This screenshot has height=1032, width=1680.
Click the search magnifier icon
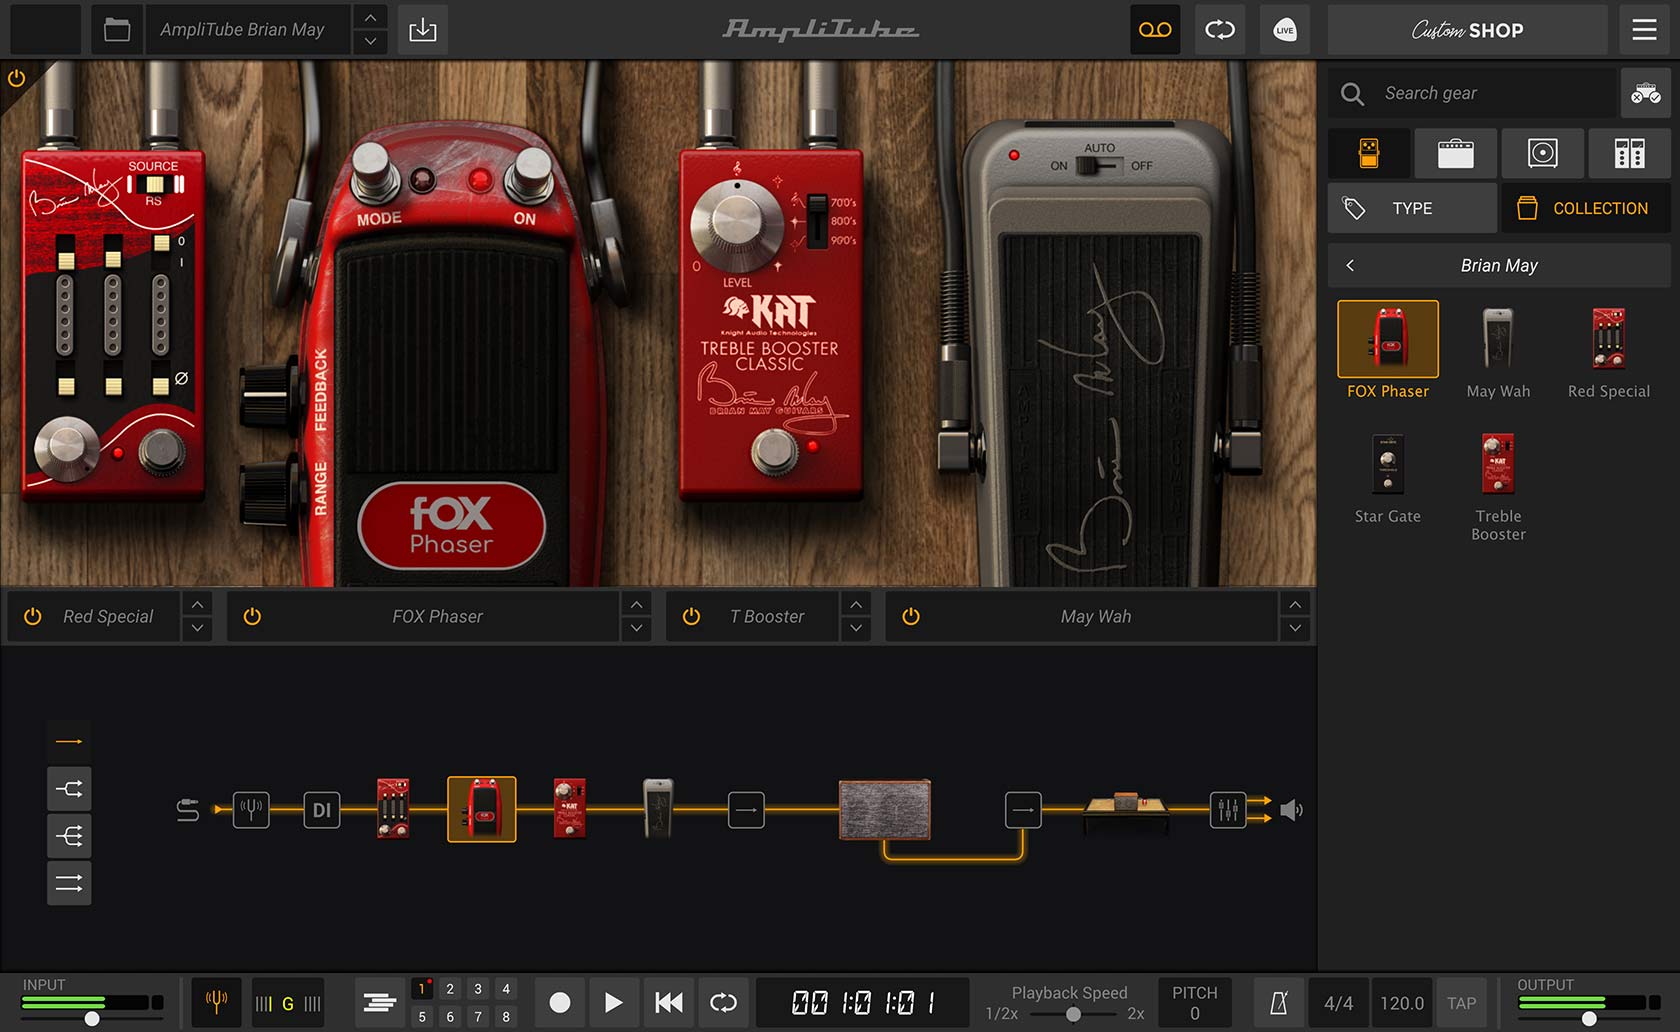tap(1352, 94)
